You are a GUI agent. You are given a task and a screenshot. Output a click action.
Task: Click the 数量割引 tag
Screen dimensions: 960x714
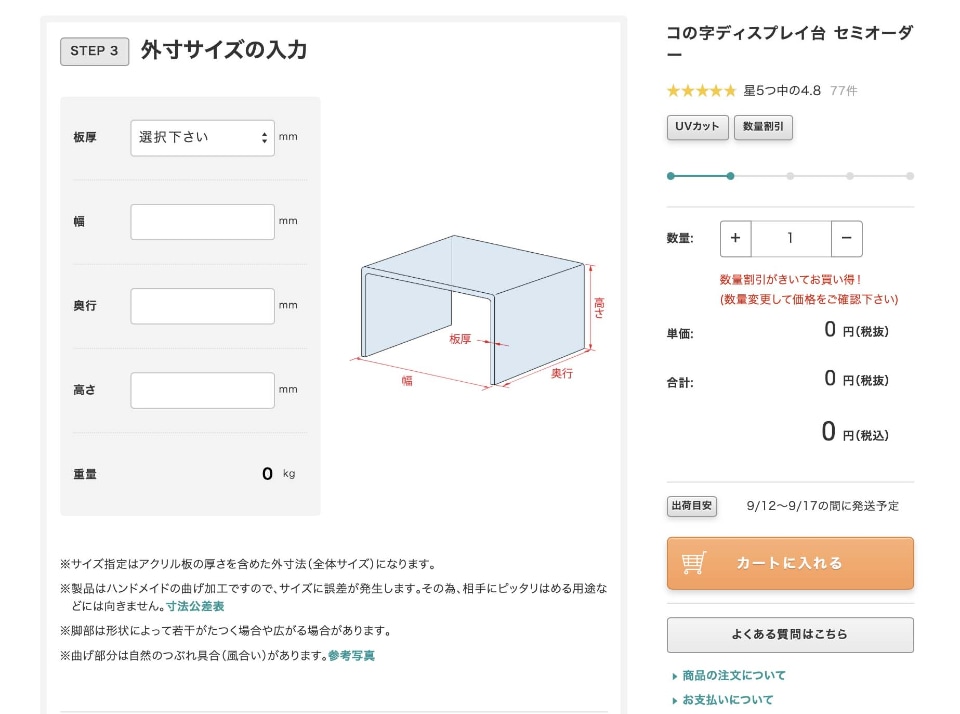coord(763,127)
